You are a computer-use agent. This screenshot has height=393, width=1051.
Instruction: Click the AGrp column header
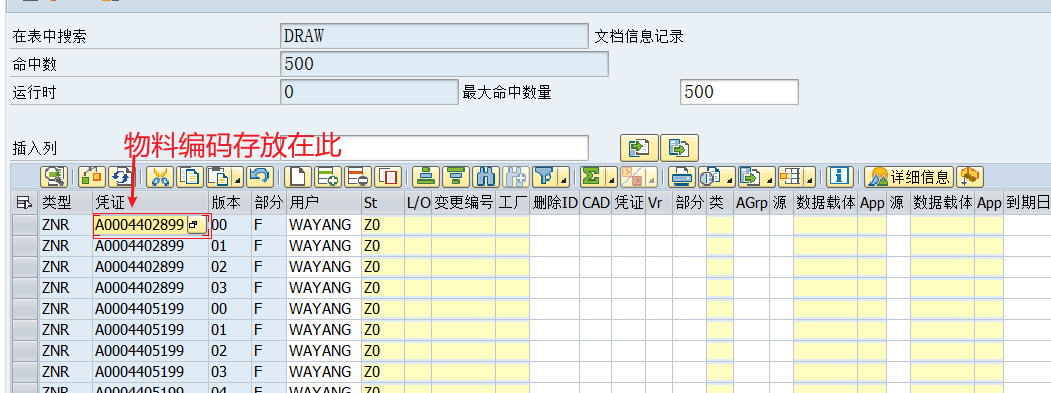(x=751, y=202)
